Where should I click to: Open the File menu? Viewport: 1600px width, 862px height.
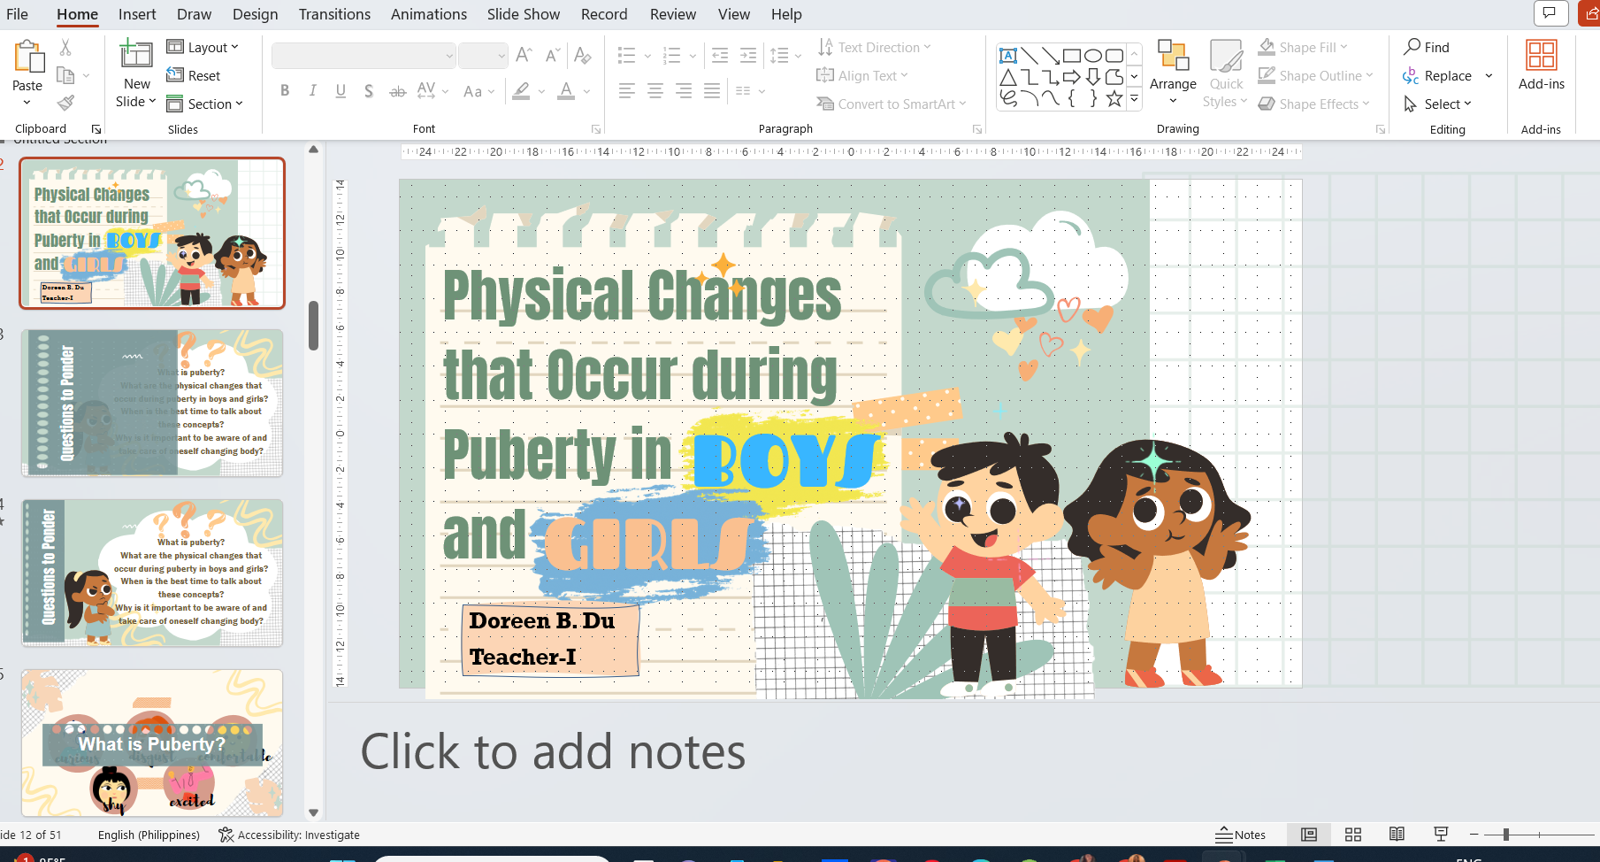[x=17, y=14]
